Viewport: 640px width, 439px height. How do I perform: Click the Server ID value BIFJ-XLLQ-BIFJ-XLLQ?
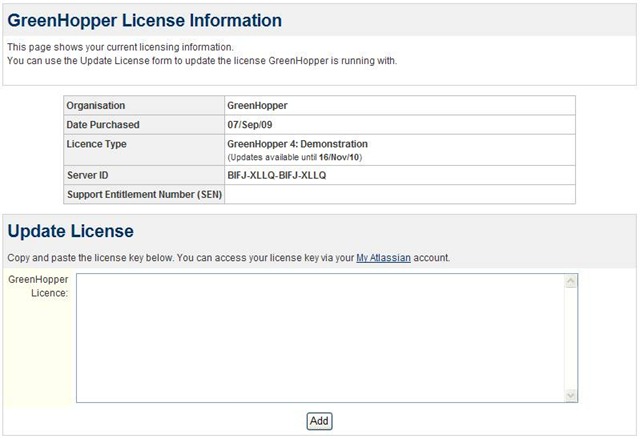point(277,175)
